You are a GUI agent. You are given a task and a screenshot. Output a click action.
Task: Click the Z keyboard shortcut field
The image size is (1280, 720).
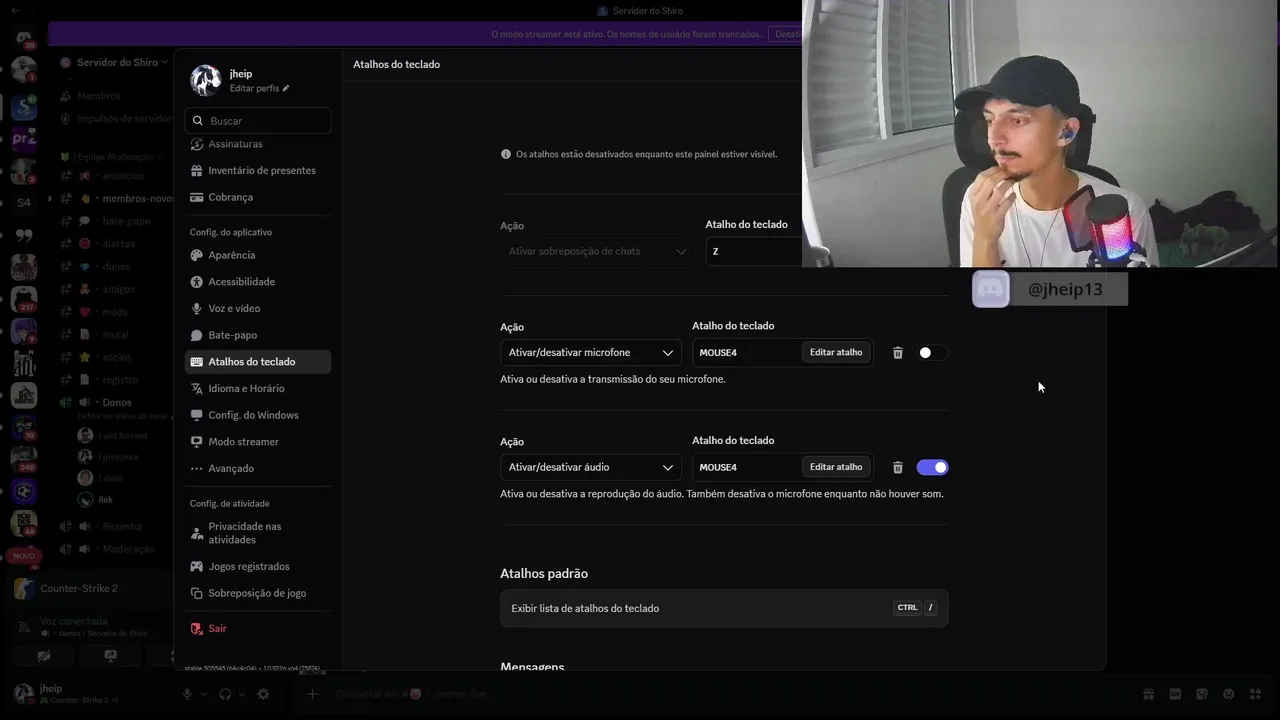pos(754,251)
